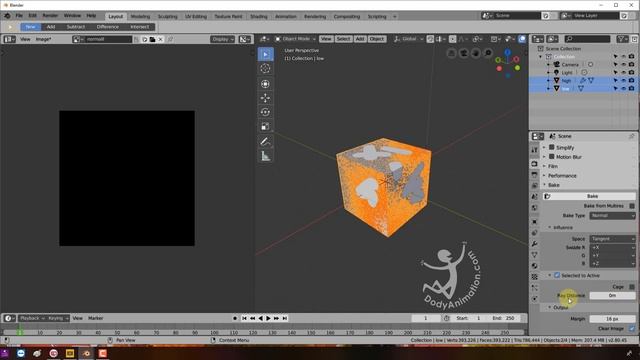Choose the Annotate pencil tool
The height and width of the screenshot is (360, 640).
[265, 142]
